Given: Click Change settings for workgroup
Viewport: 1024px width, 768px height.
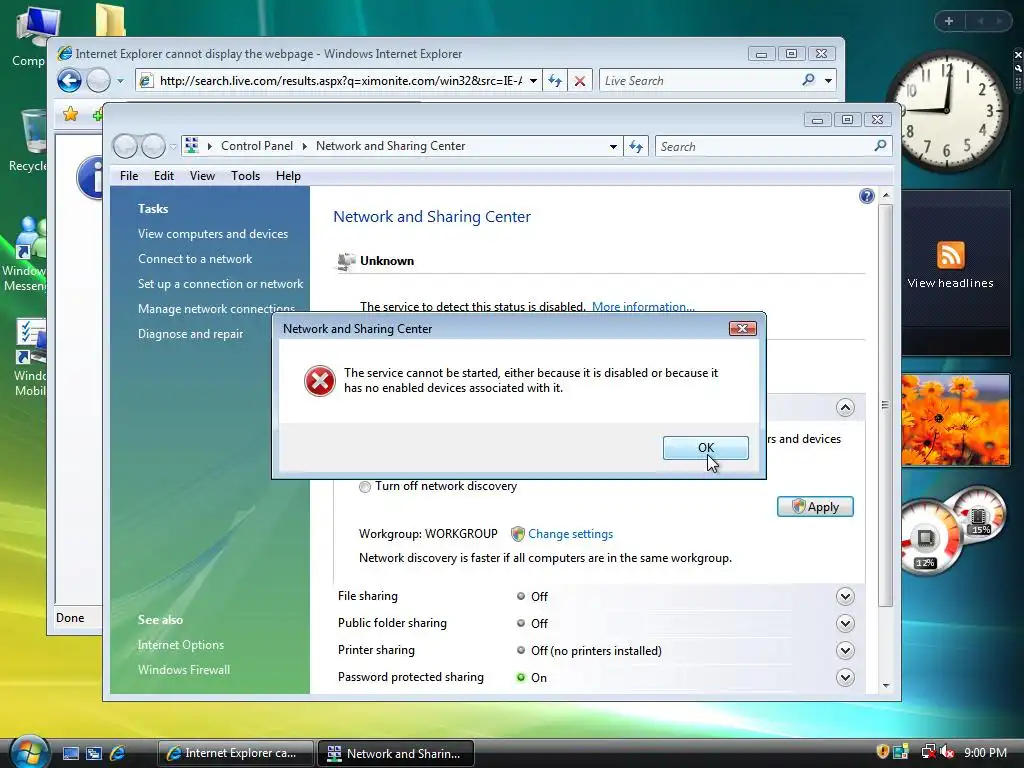Looking at the screenshot, I should coord(570,534).
